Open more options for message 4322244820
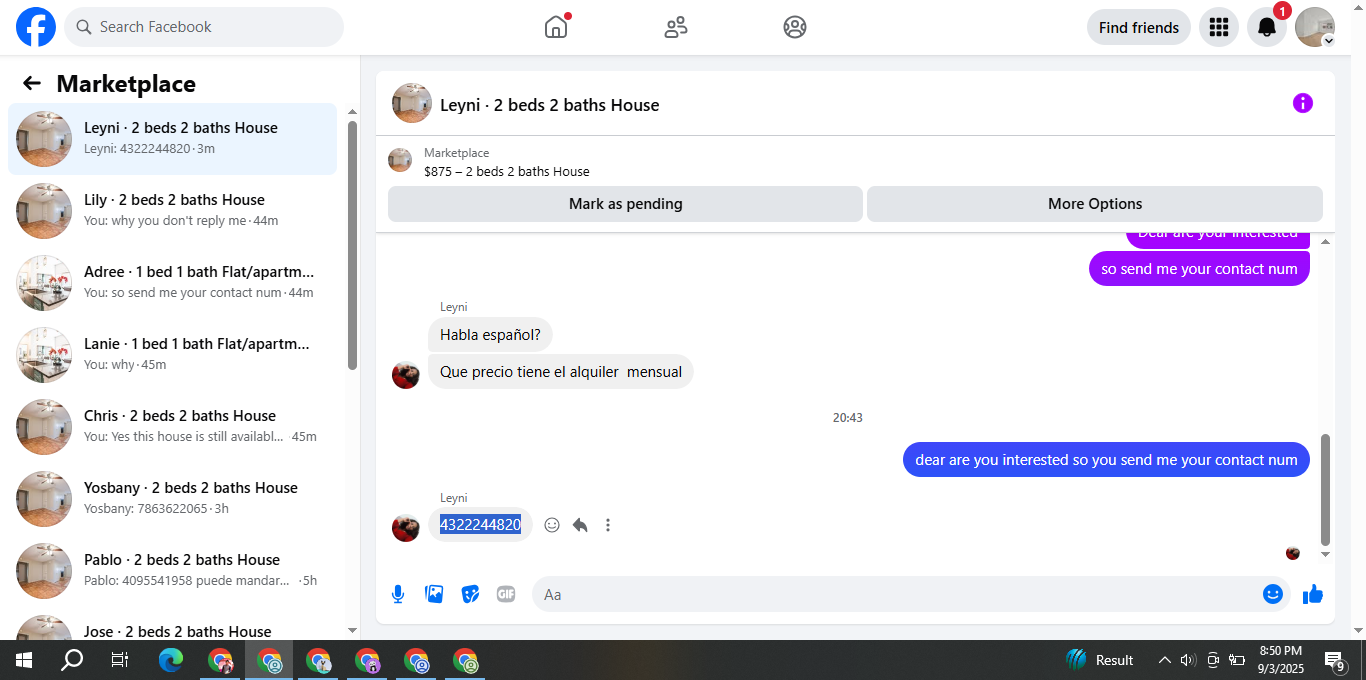The height and width of the screenshot is (680, 1366). [608, 525]
